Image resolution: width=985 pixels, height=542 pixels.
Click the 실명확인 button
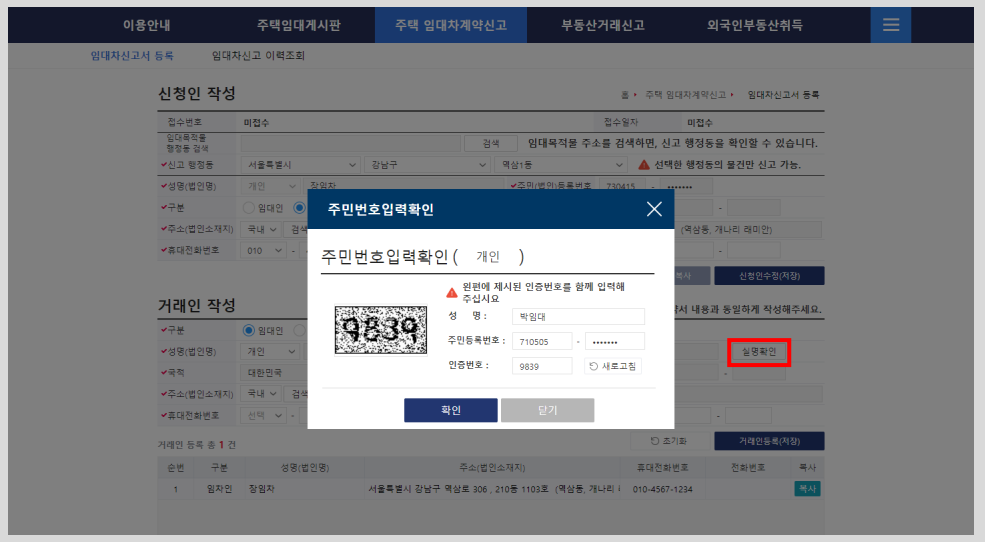click(x=759, y=352)
